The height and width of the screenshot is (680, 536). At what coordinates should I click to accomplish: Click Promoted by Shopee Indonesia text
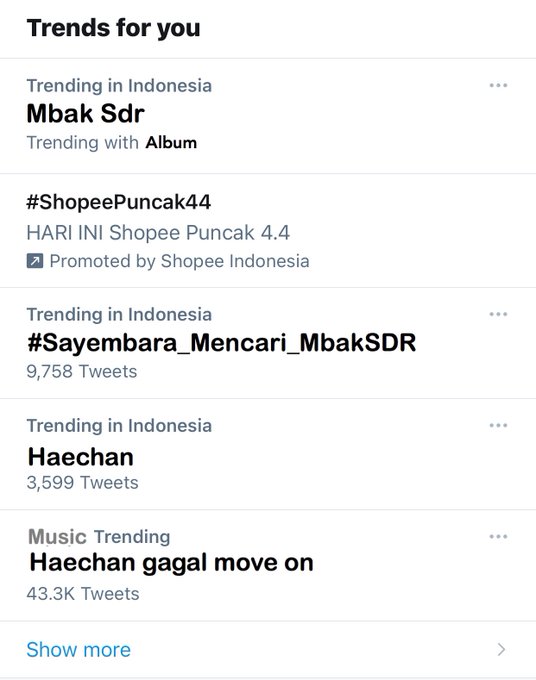180,261
